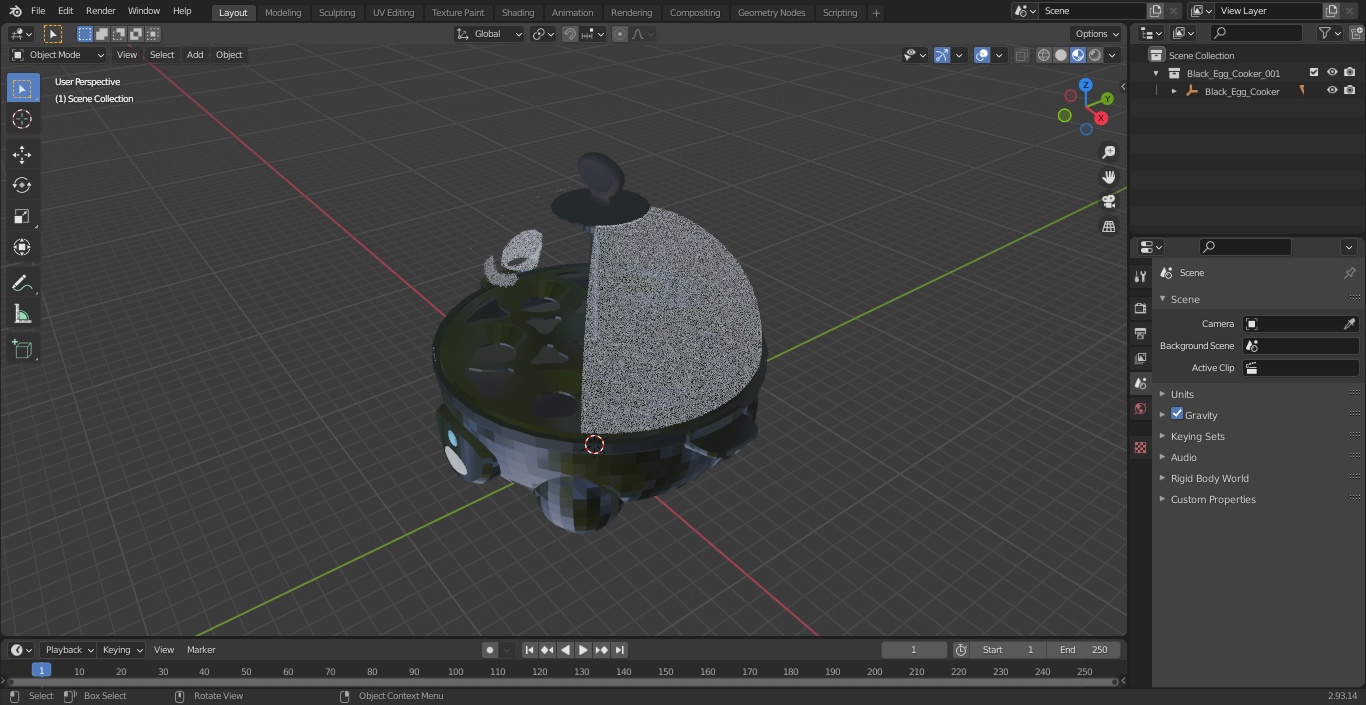Activate the Transform tool
The width and height of the screenshot is (1366, 705).
click(x=22, y=247)
